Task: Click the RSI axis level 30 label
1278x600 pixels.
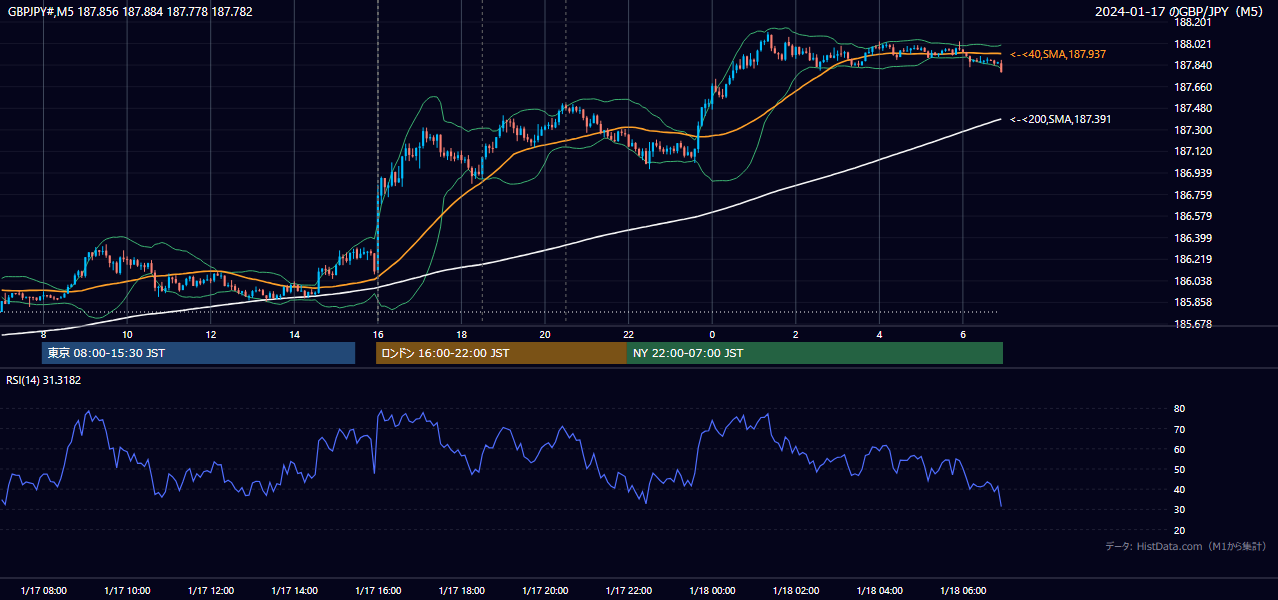Action: click(1180, 509)
